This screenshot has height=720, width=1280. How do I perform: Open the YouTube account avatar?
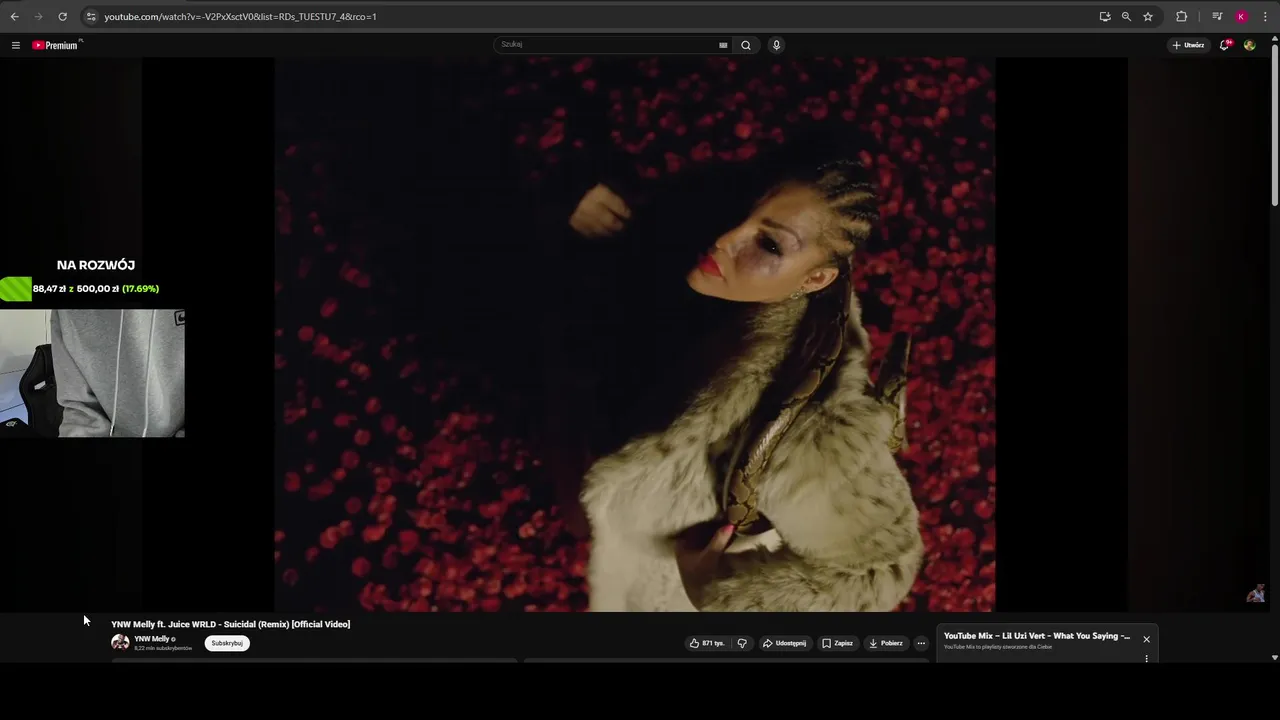[x=1249, y=45]
